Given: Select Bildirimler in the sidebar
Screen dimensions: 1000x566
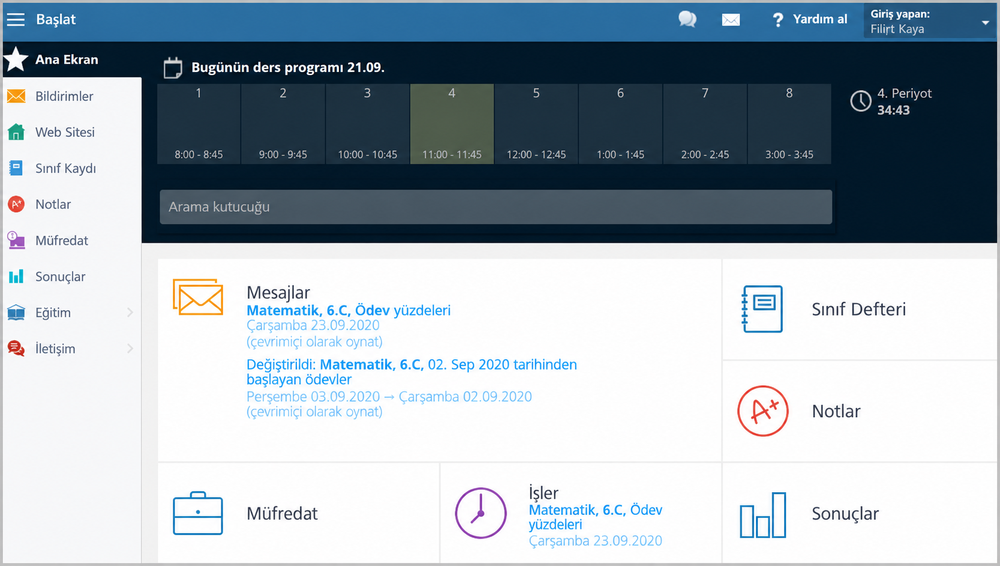Looking at the screenshot, I should (x=72, y=96).
